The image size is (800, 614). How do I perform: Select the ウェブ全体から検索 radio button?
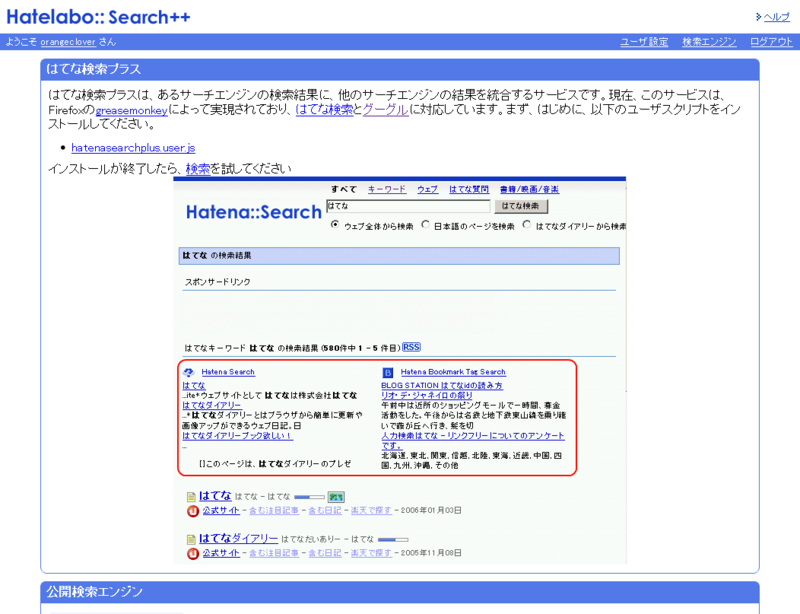click(335, 224)
